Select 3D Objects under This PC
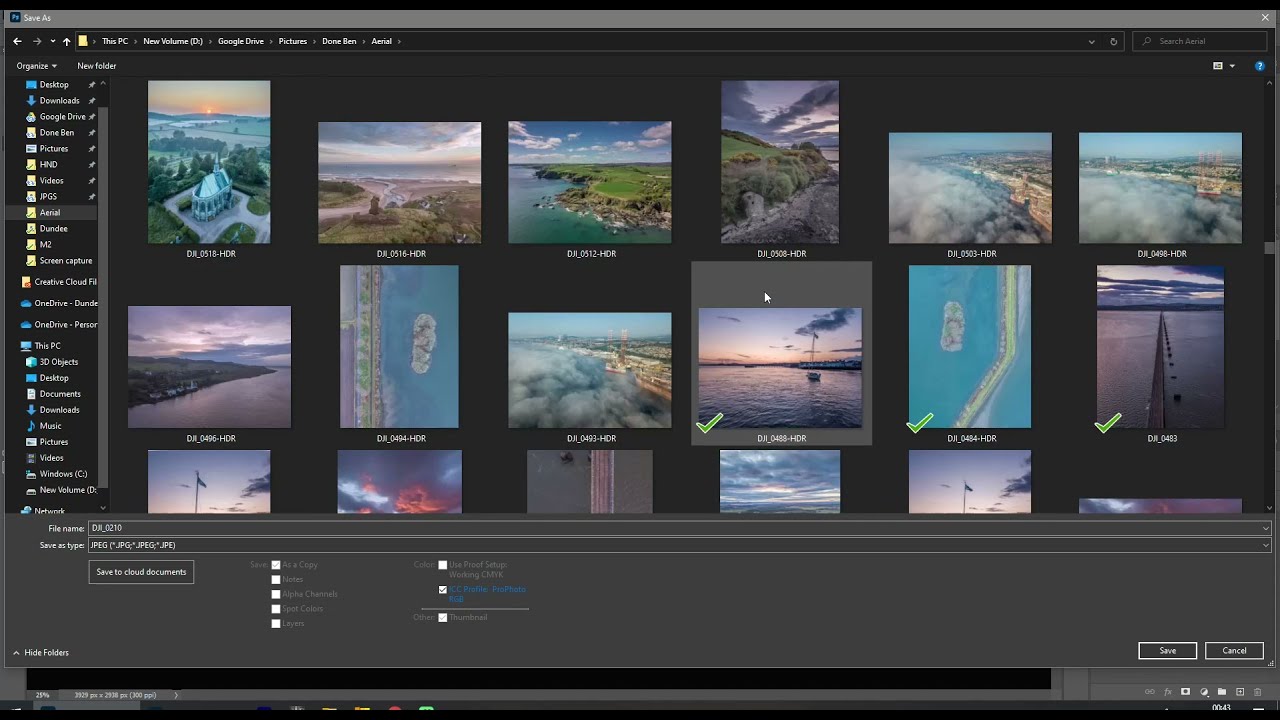This screenshot has width=1280, height=720. coord(51,362)
